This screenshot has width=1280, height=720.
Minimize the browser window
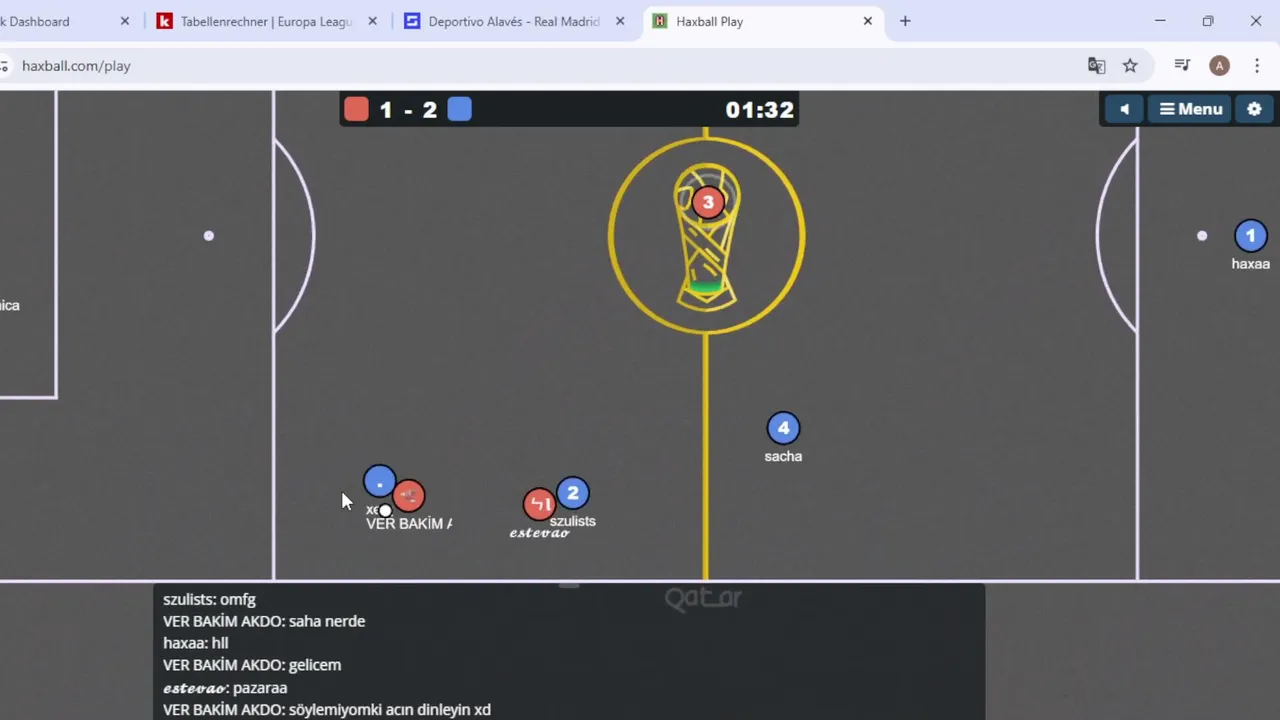coord(1160,21)
